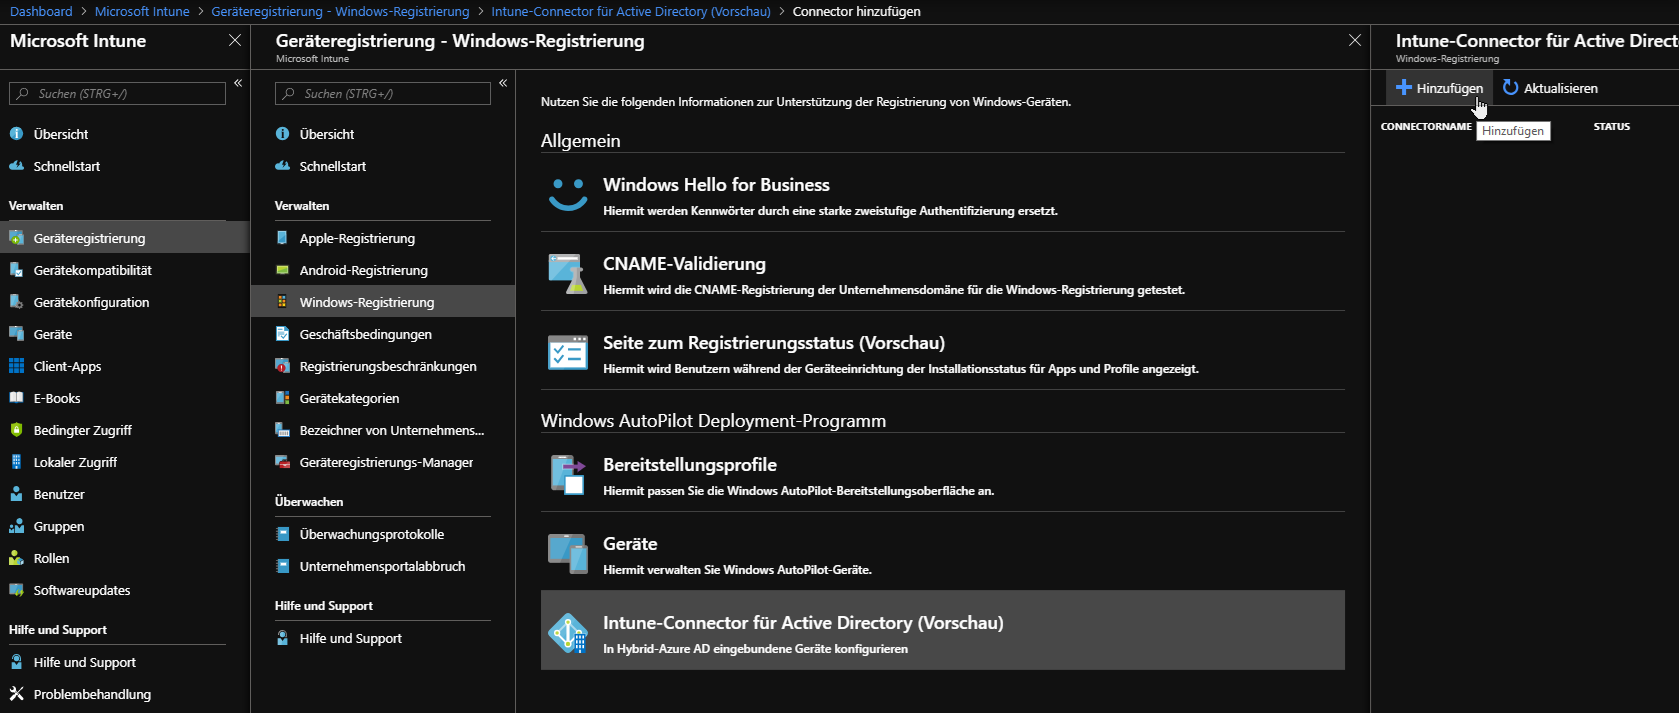Screen dimensions: 1679x713
Task: Click the Rollen icon
Action: click(16, 557)
